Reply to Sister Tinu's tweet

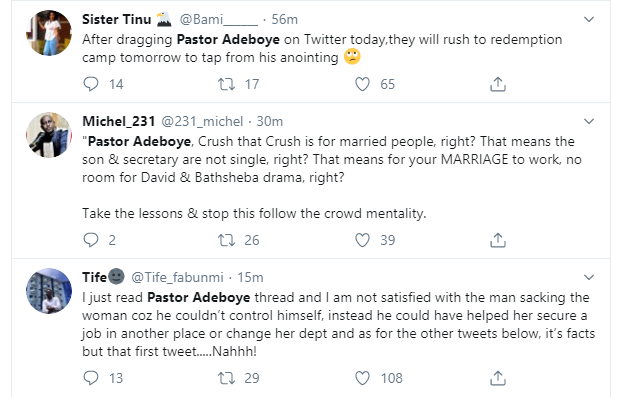click(91, 84)
